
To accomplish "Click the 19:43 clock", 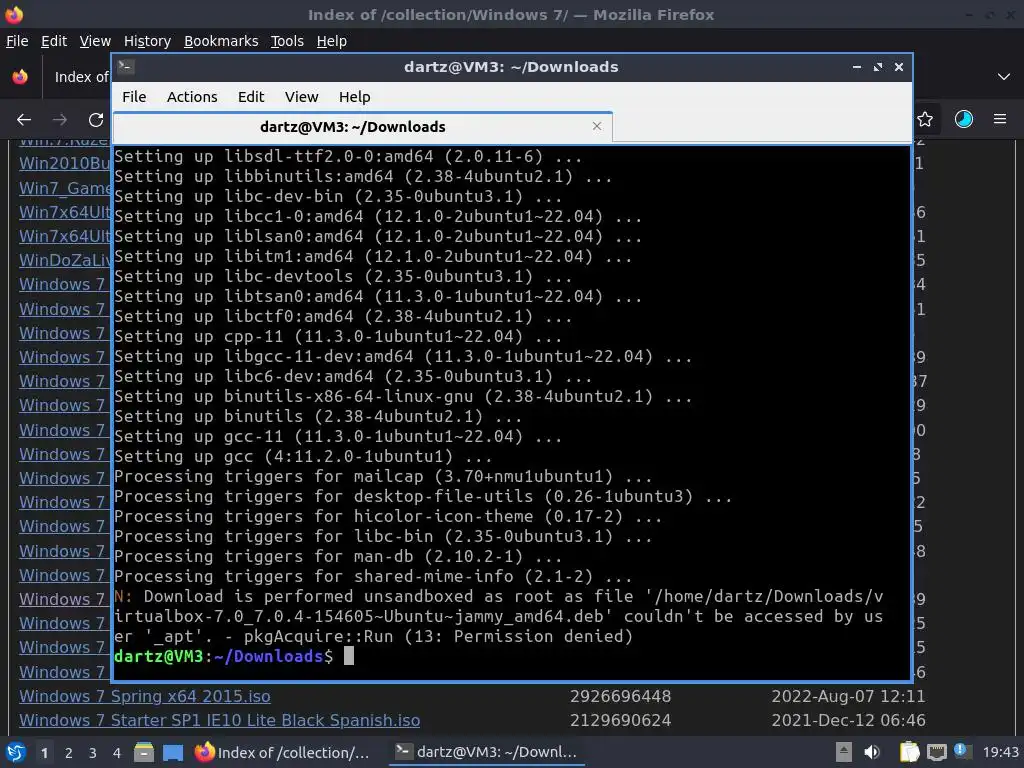I will pos(1000,752).
